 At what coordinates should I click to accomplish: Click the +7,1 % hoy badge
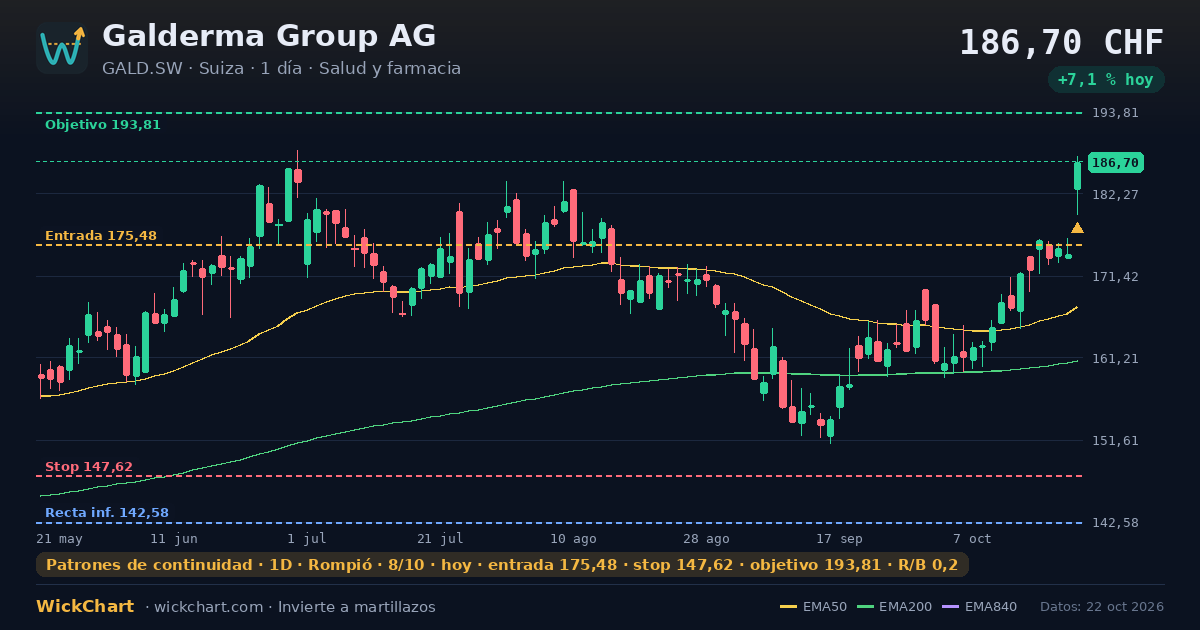pyautogui.click(x=1106, y=80)
